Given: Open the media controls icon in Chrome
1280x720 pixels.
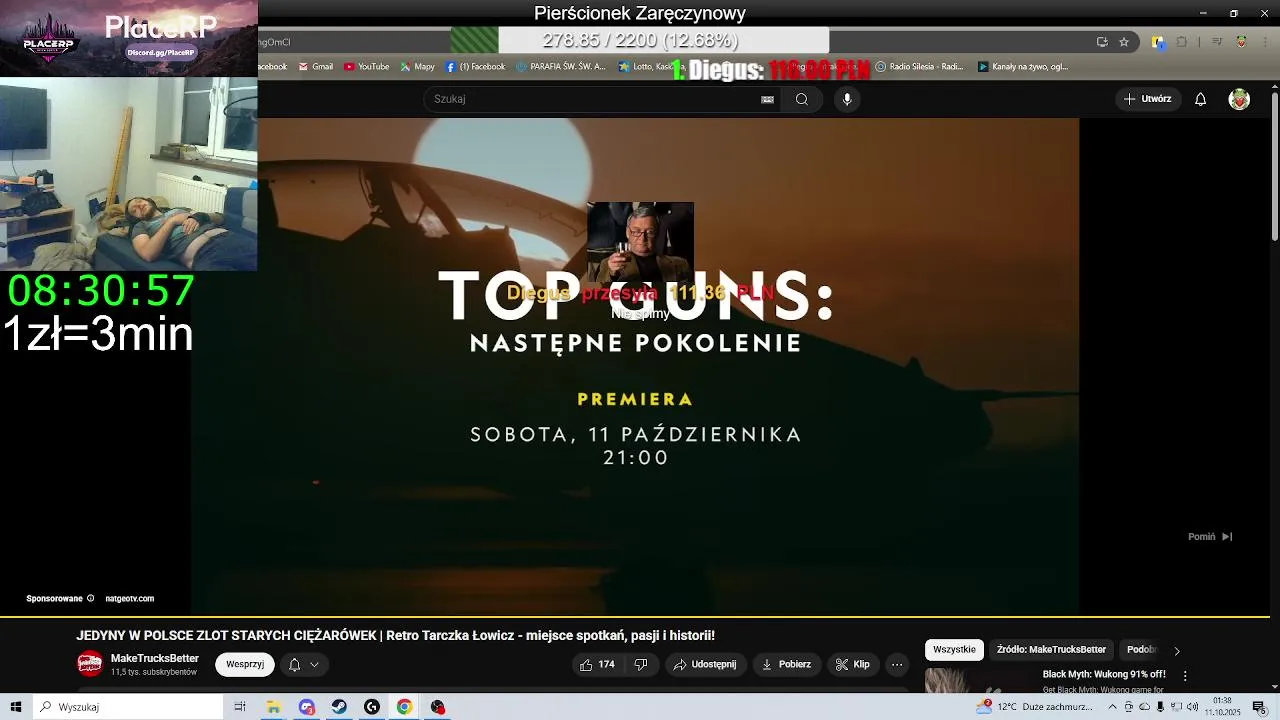Looking at the screenshot, I should (x=1217, y=42).
